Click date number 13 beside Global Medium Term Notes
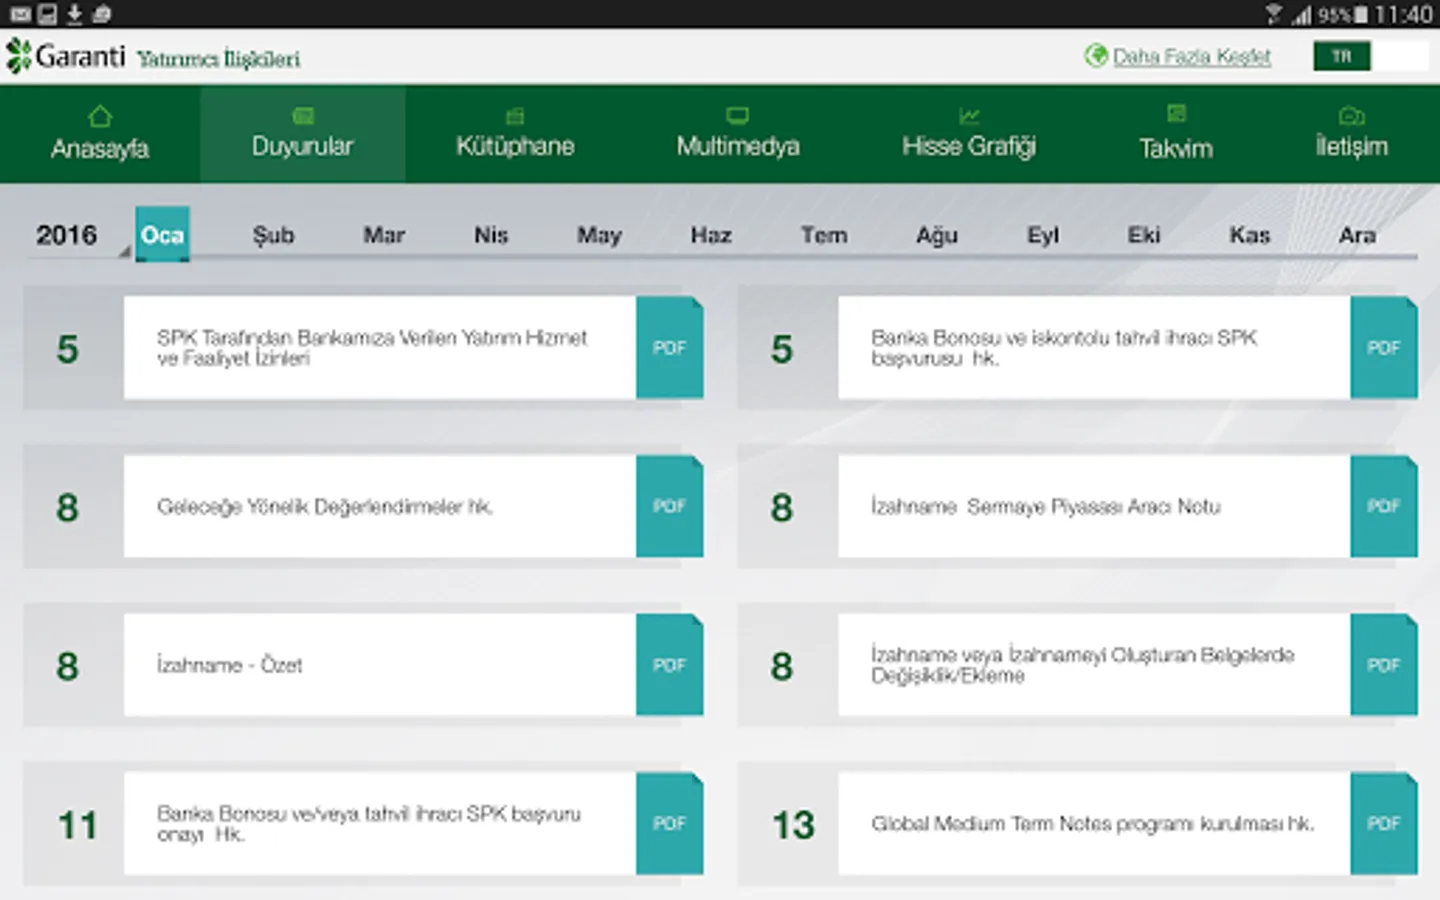1440x900 pixels. pos(793,826)
